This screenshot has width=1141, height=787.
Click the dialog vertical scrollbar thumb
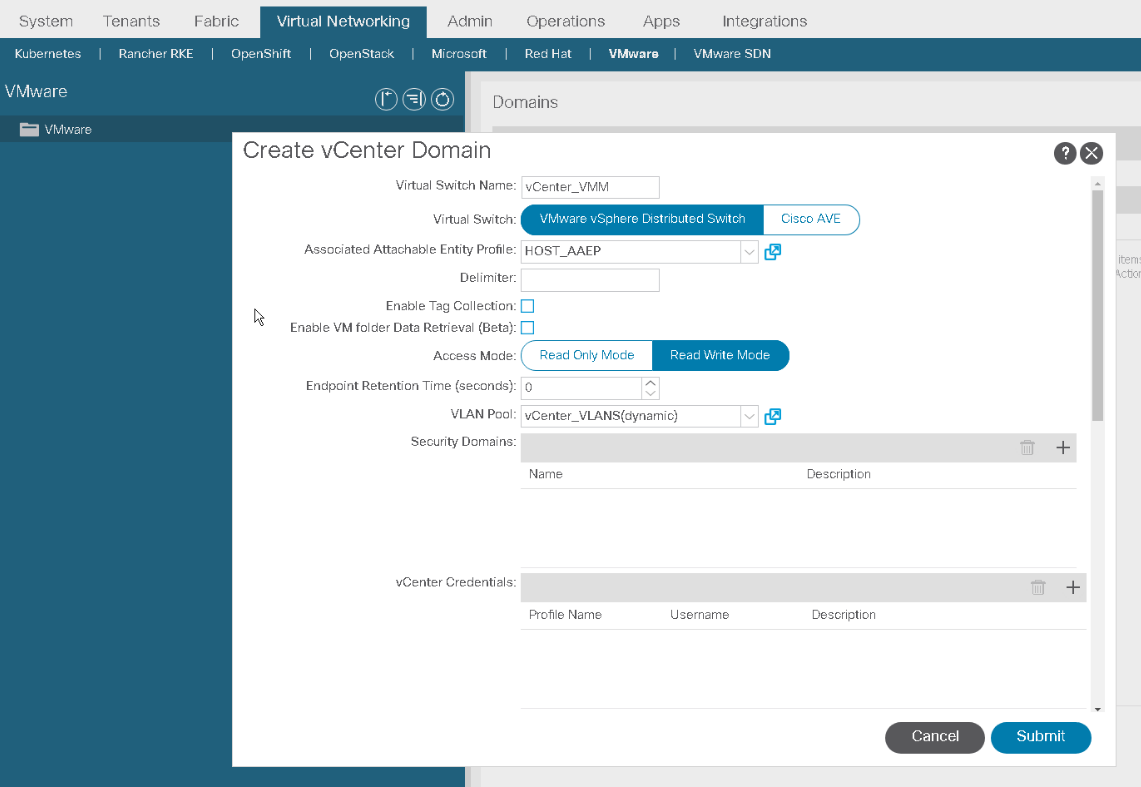[1097, 305]
